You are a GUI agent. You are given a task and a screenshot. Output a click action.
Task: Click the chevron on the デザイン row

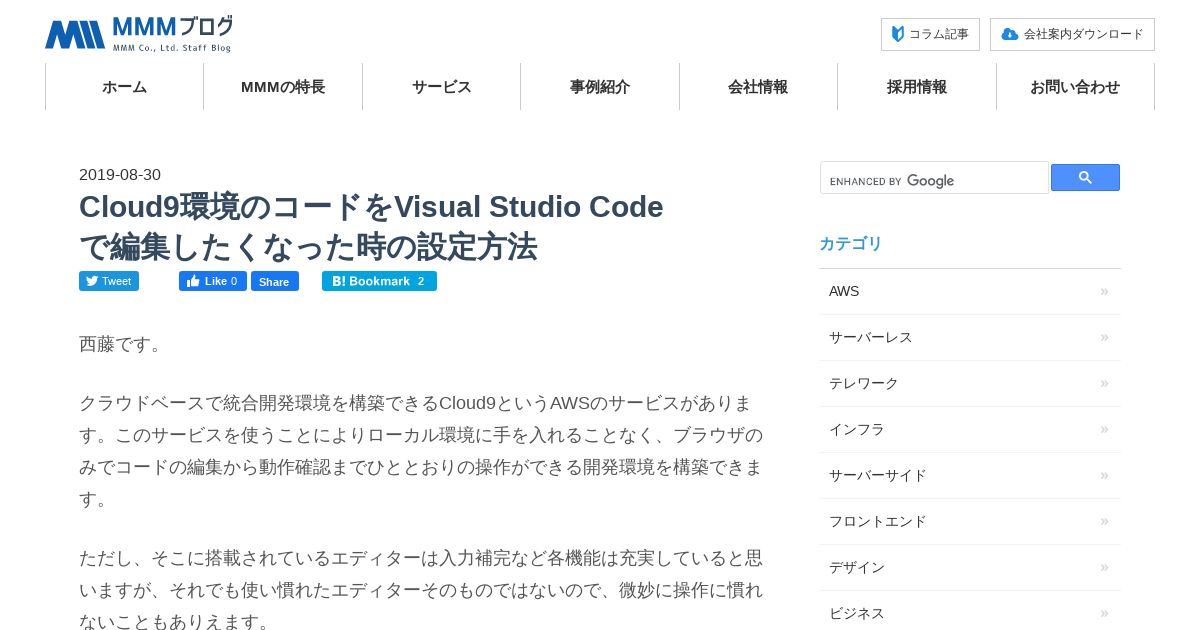coord(1104,567)
